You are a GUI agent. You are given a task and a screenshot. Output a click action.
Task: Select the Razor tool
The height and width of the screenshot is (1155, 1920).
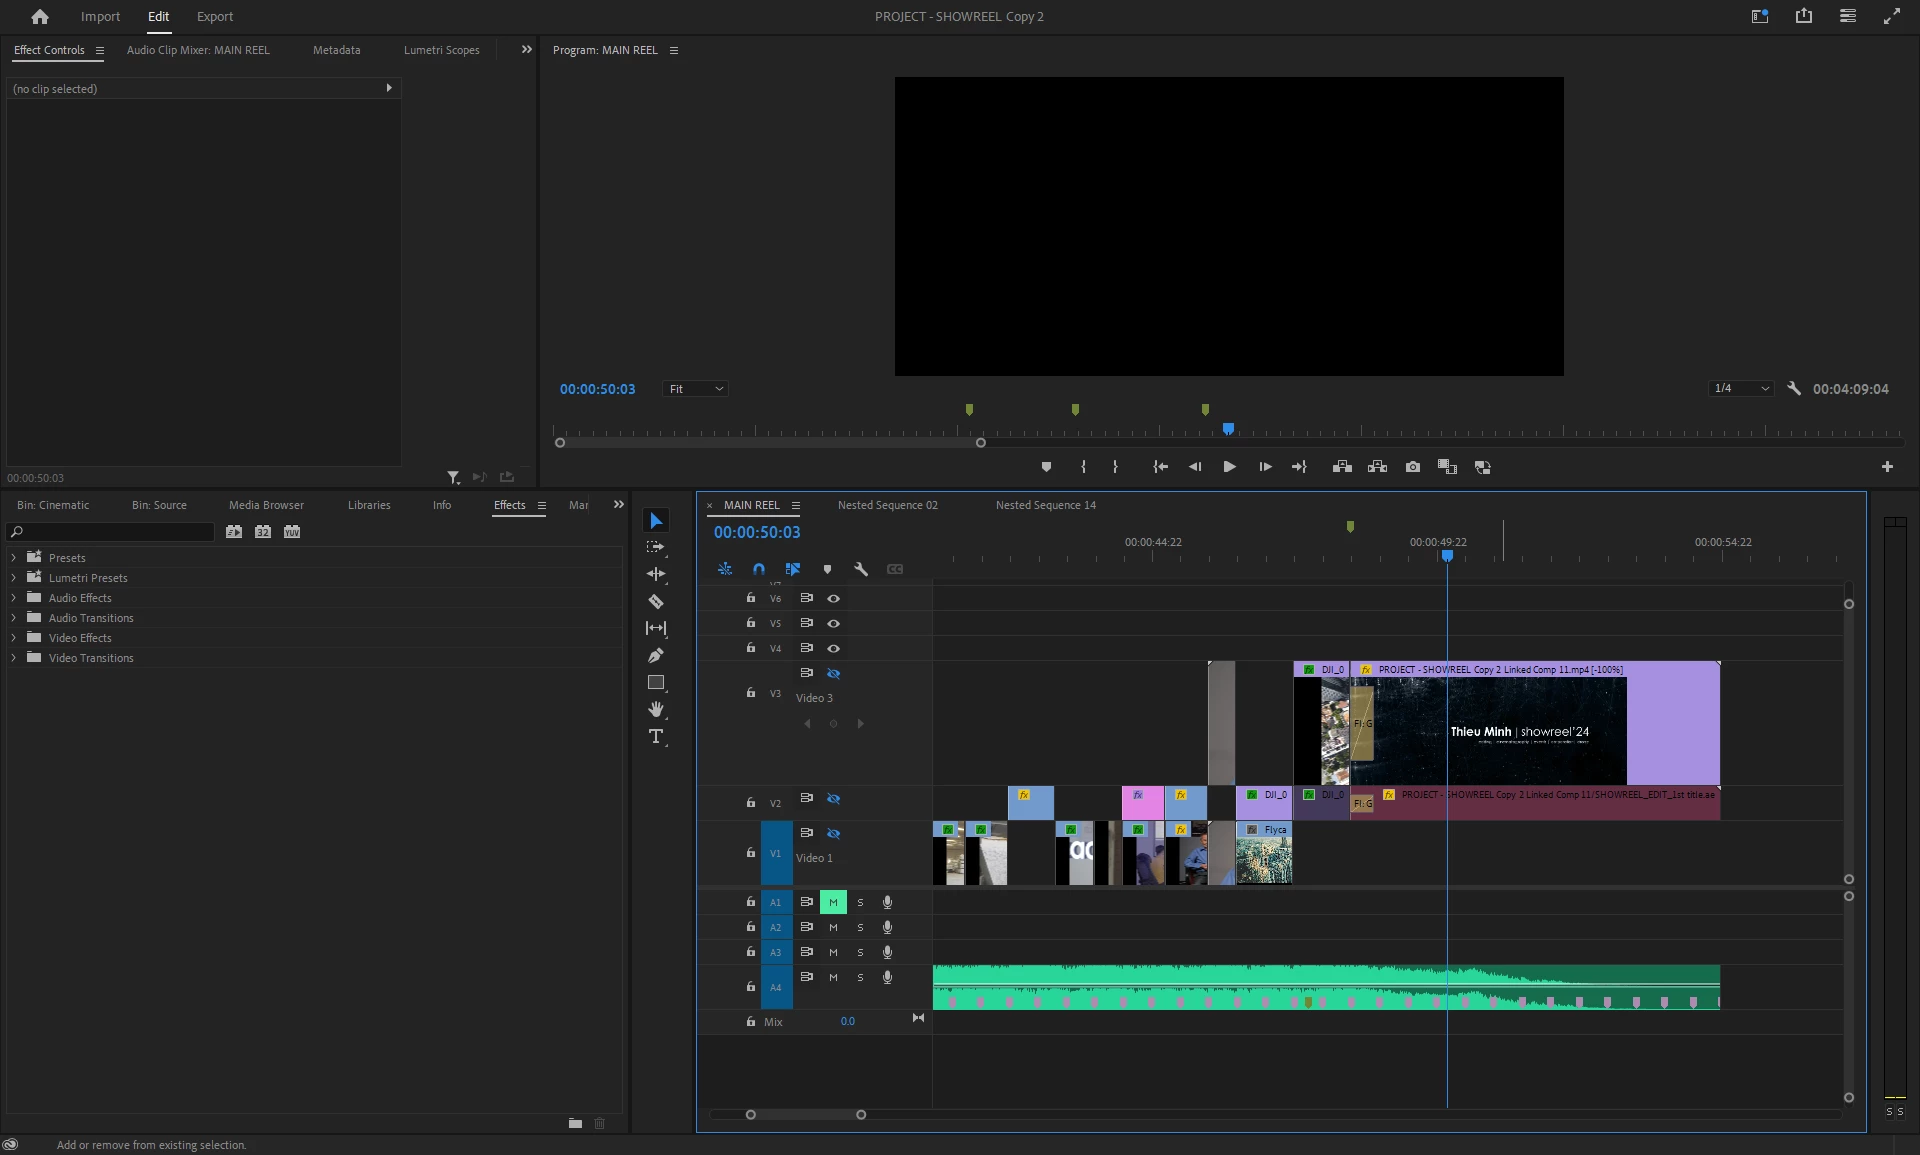(656, 601)
